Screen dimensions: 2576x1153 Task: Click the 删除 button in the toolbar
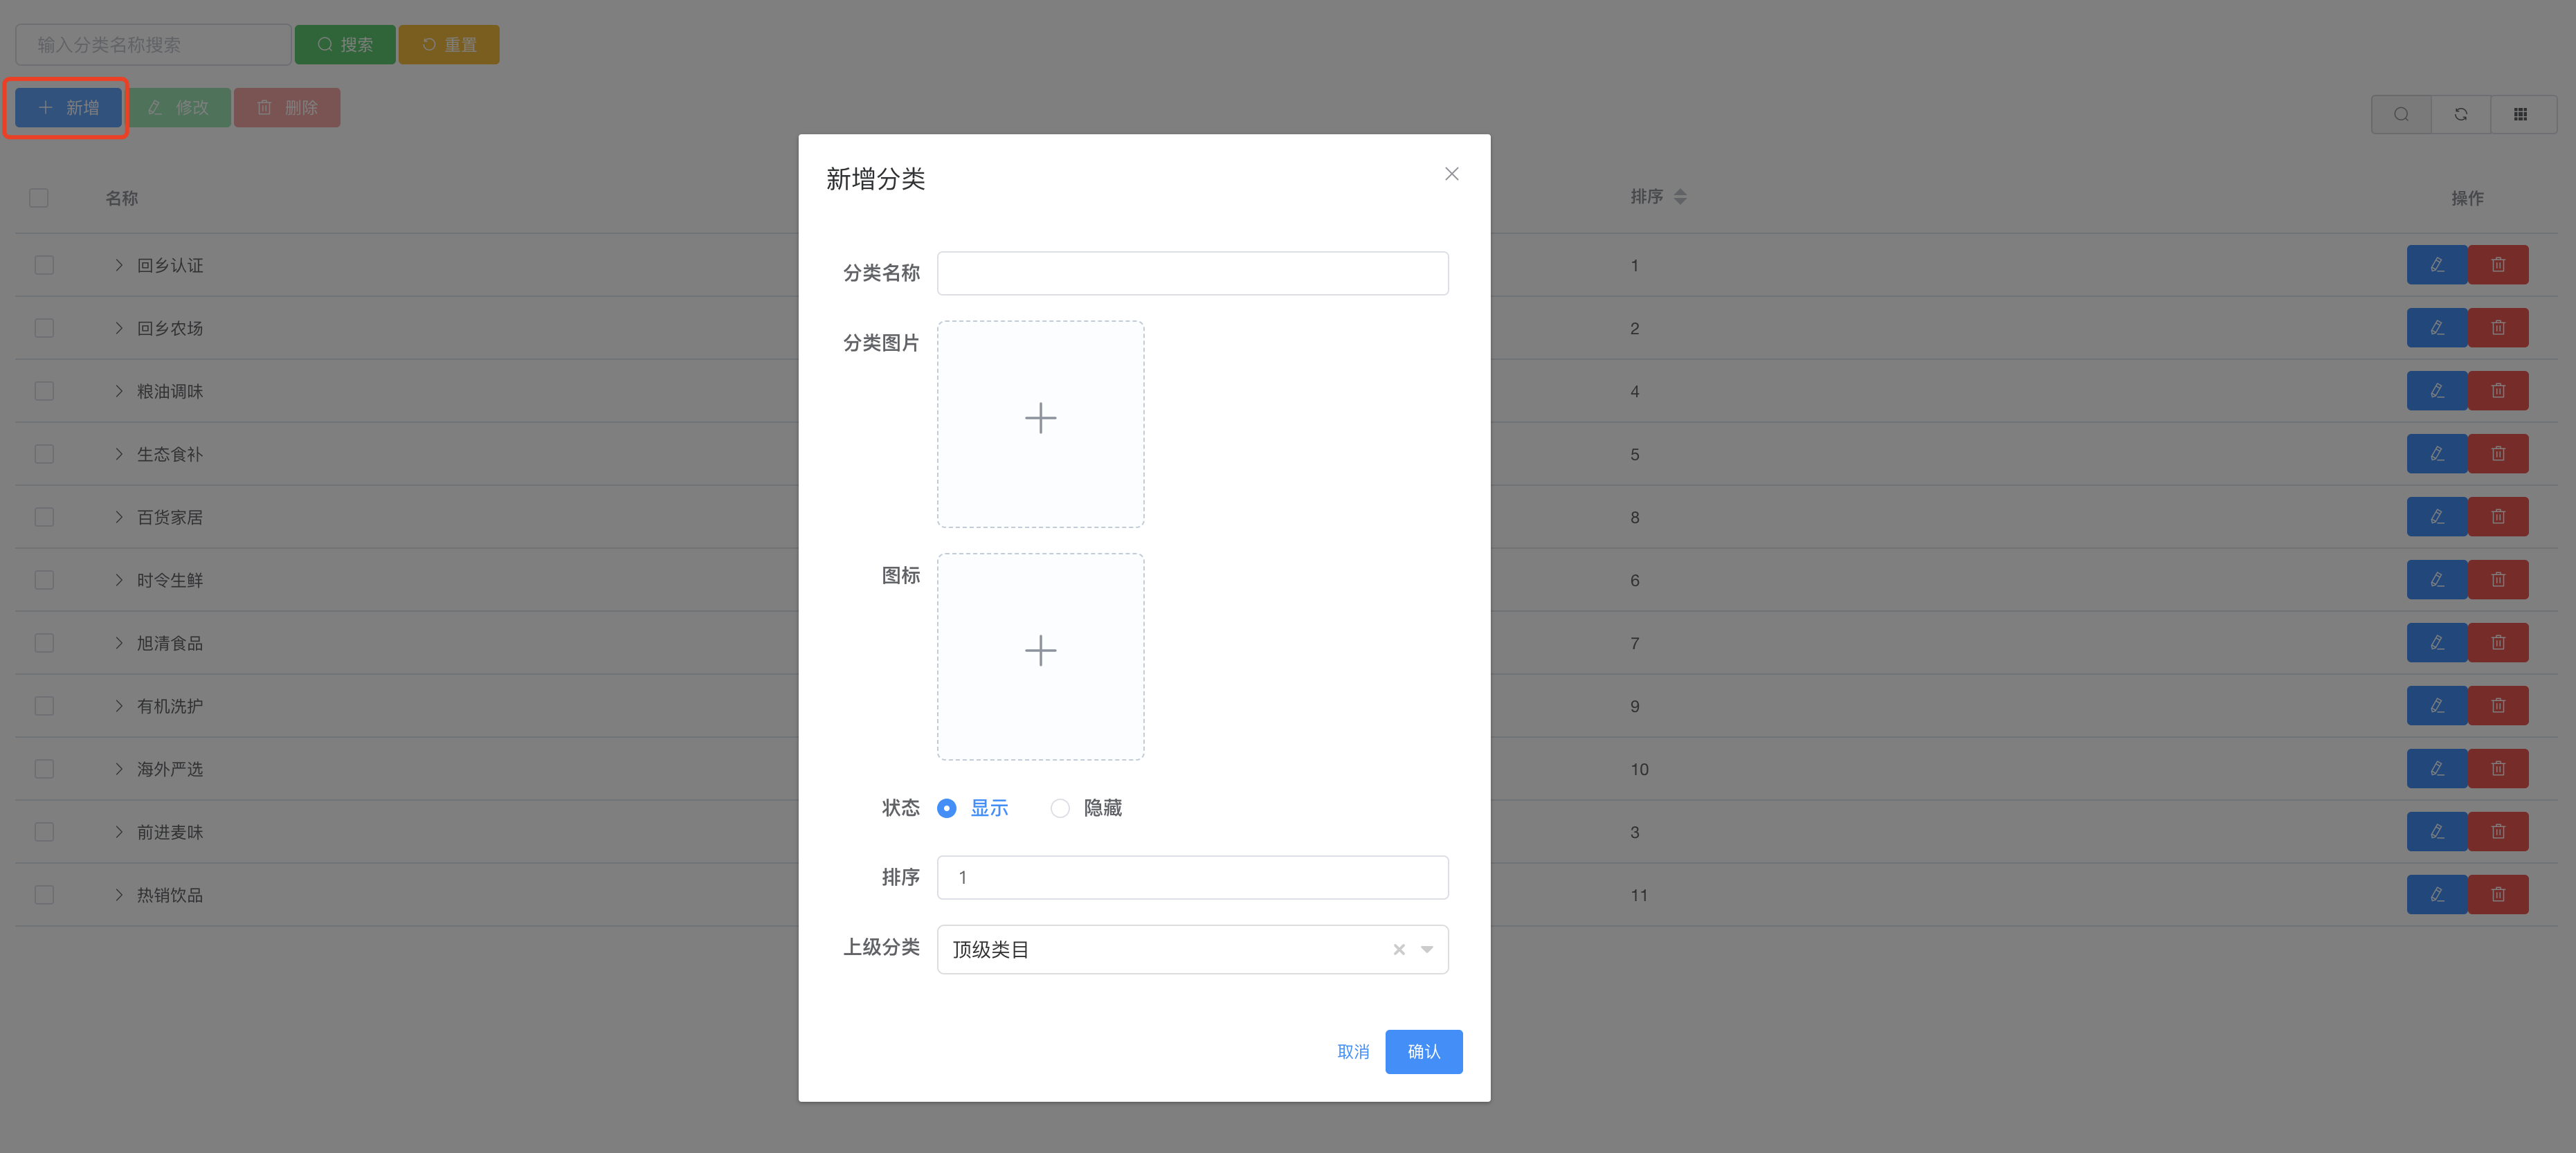point(287,107)
